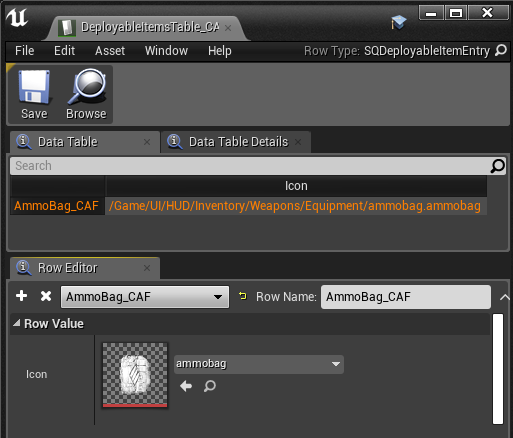513x438 pixels.
Task: Find Row Type struct with magnifier icon
Action: click(x=501, y=51)
